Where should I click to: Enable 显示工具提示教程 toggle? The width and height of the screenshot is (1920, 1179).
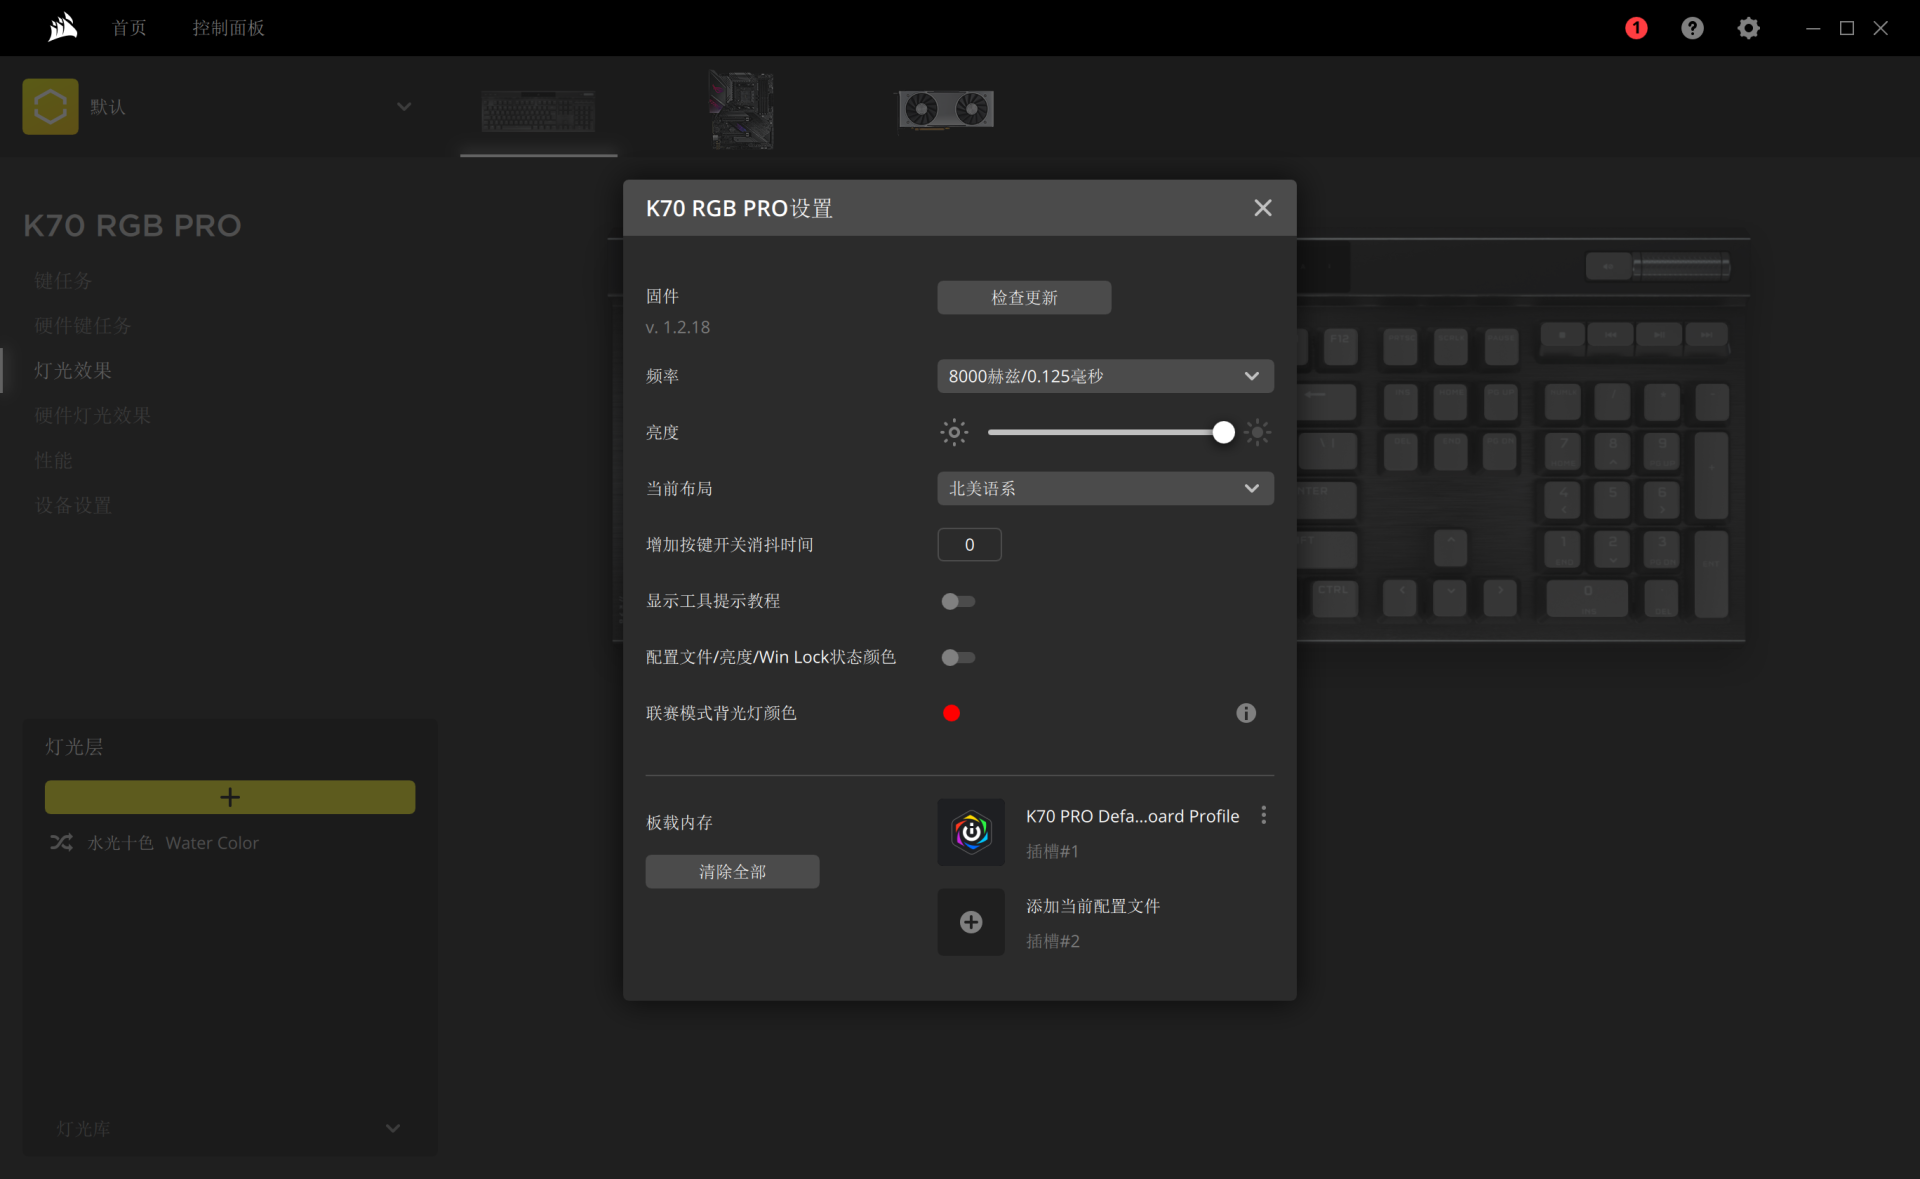pos(957,601)
